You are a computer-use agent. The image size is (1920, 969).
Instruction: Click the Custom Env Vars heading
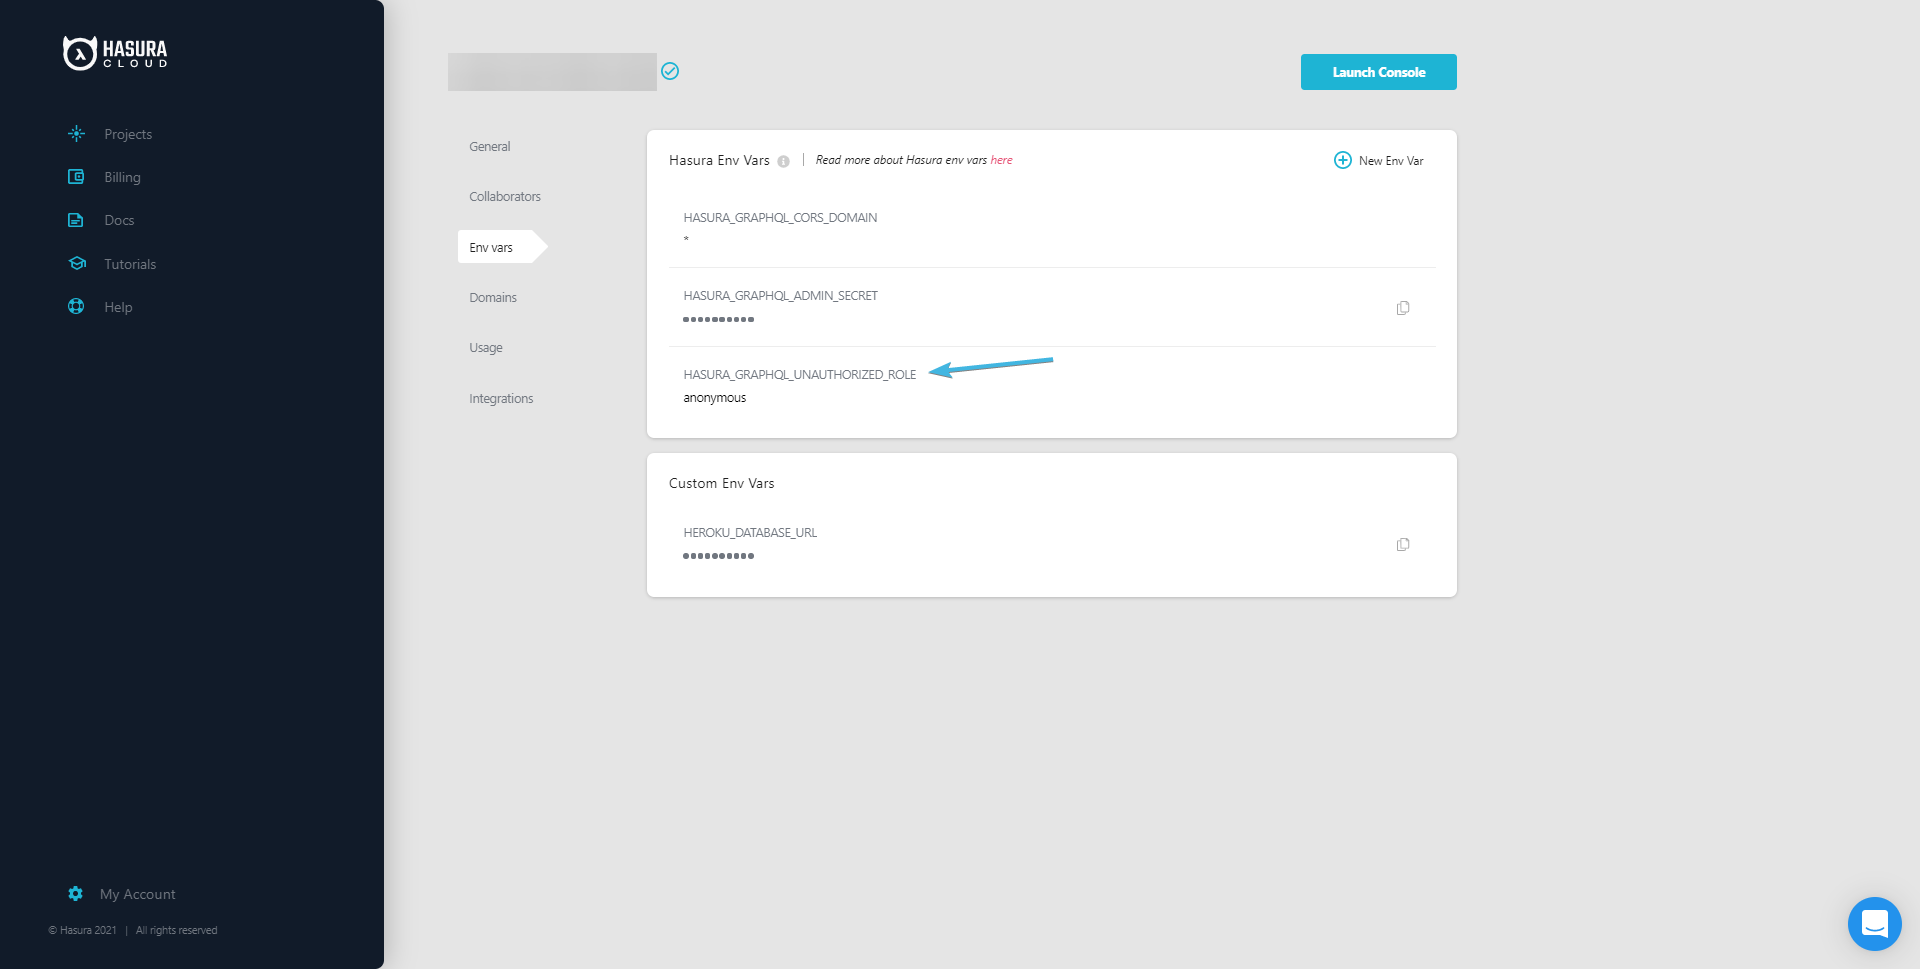pyautogui.click(x=721, y=483)
